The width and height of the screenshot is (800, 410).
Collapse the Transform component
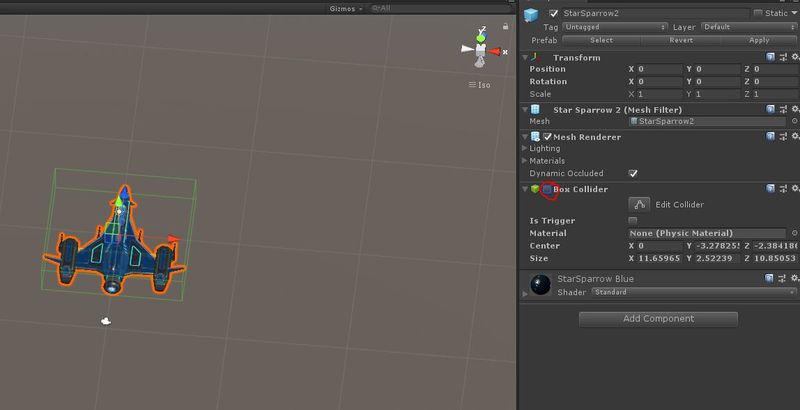tap(525, 58)
